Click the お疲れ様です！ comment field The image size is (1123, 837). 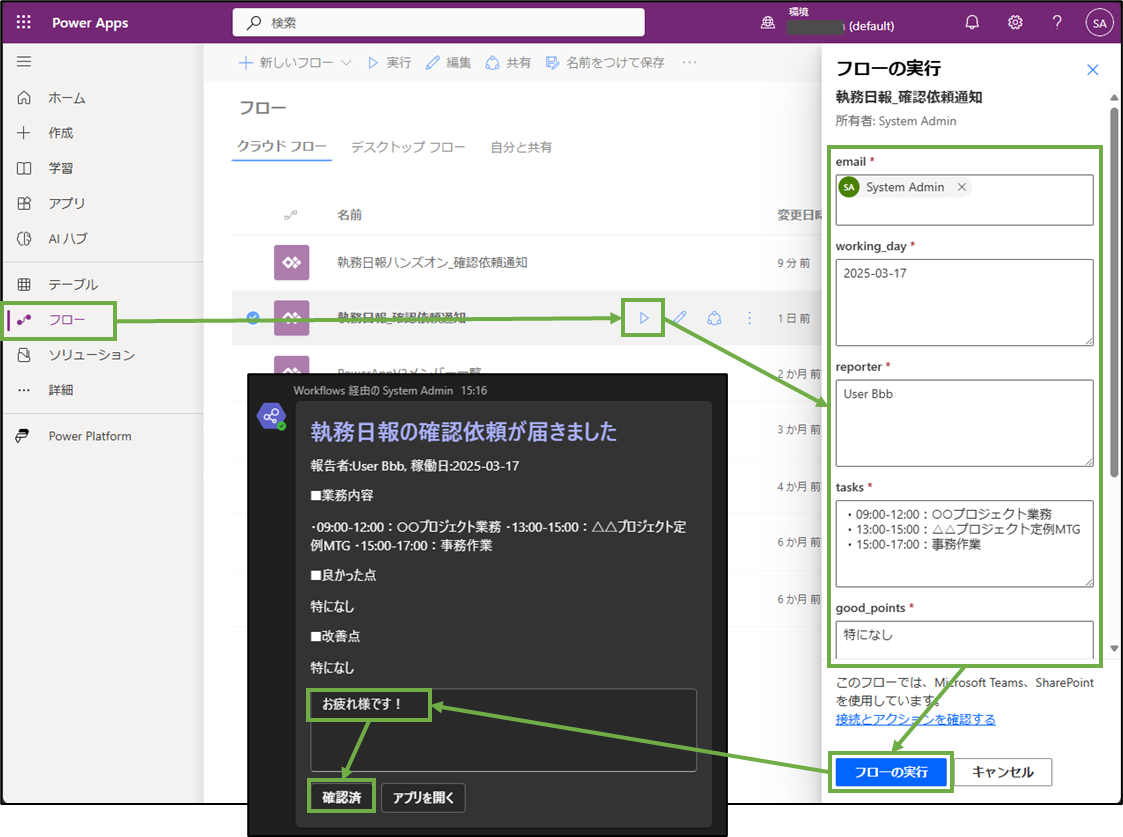point(503,730)
